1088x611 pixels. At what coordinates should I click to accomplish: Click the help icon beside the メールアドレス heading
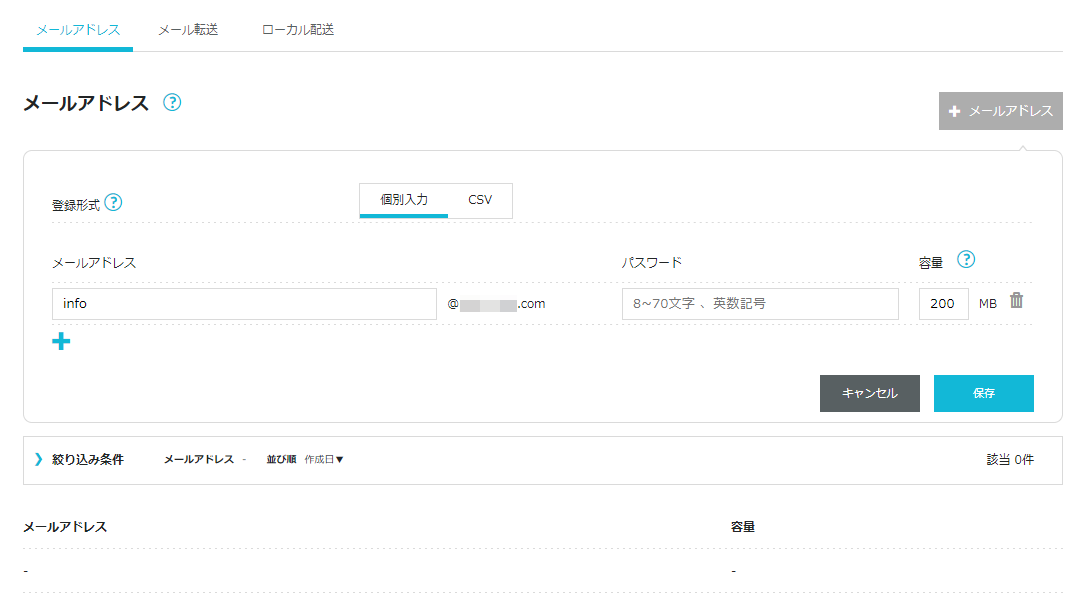(172, 102)
